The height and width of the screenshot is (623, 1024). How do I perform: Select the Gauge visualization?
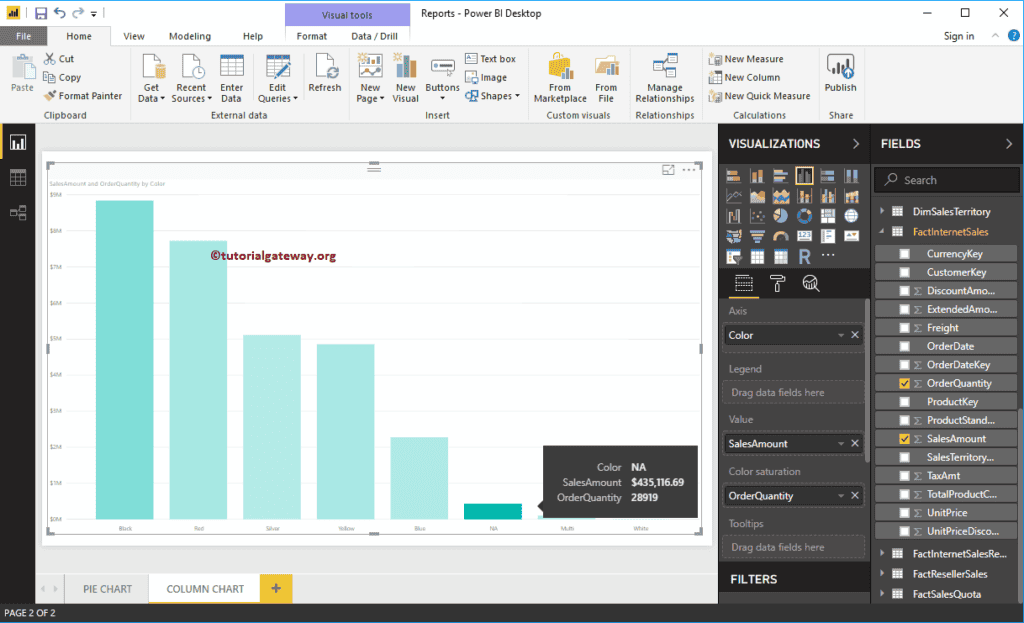(780, 236)
